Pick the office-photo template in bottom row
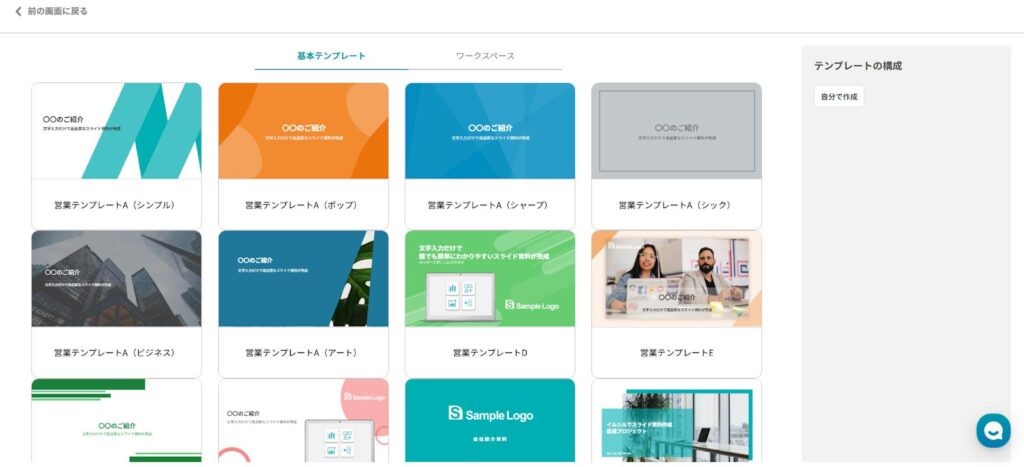 pos(676,421)
